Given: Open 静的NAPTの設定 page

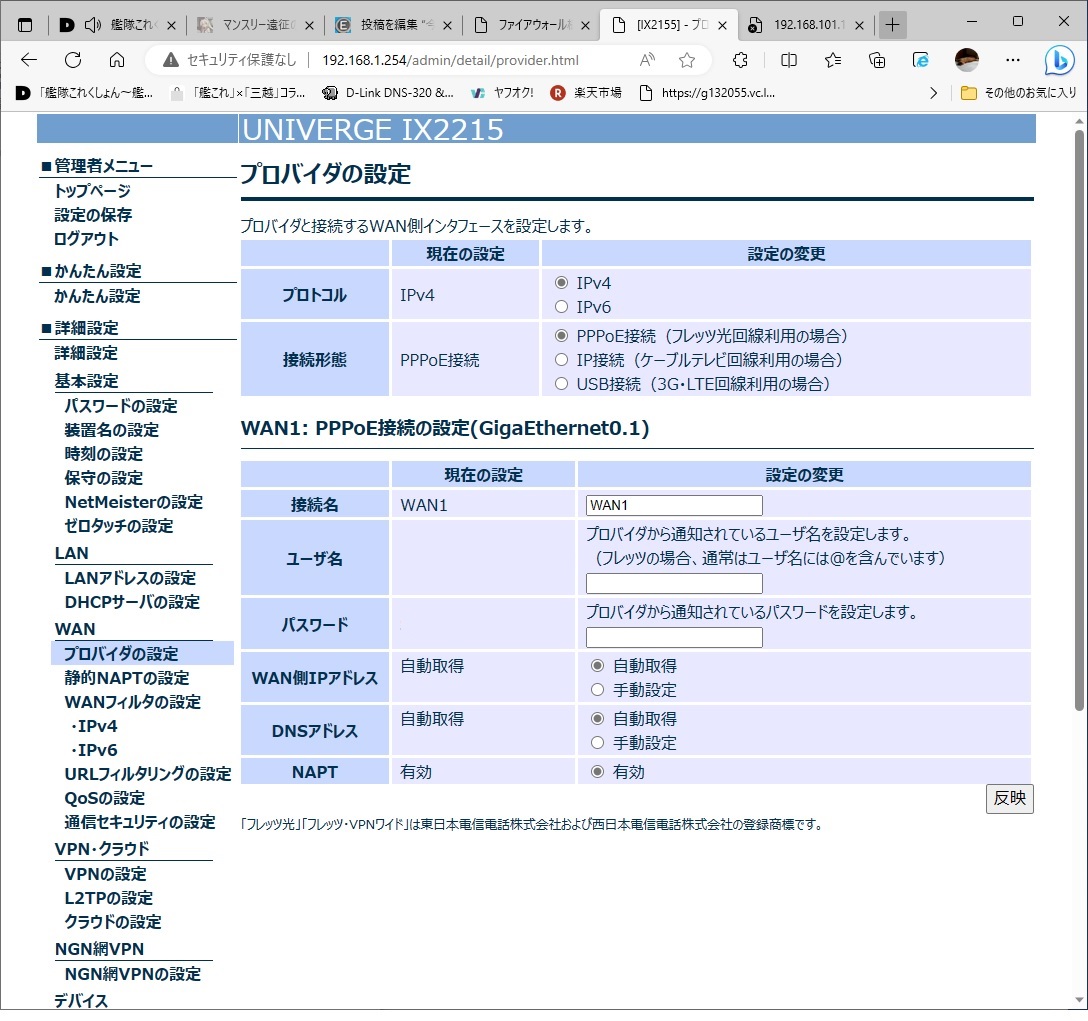Looking at the screenshot, I should (x=127, y=677).
